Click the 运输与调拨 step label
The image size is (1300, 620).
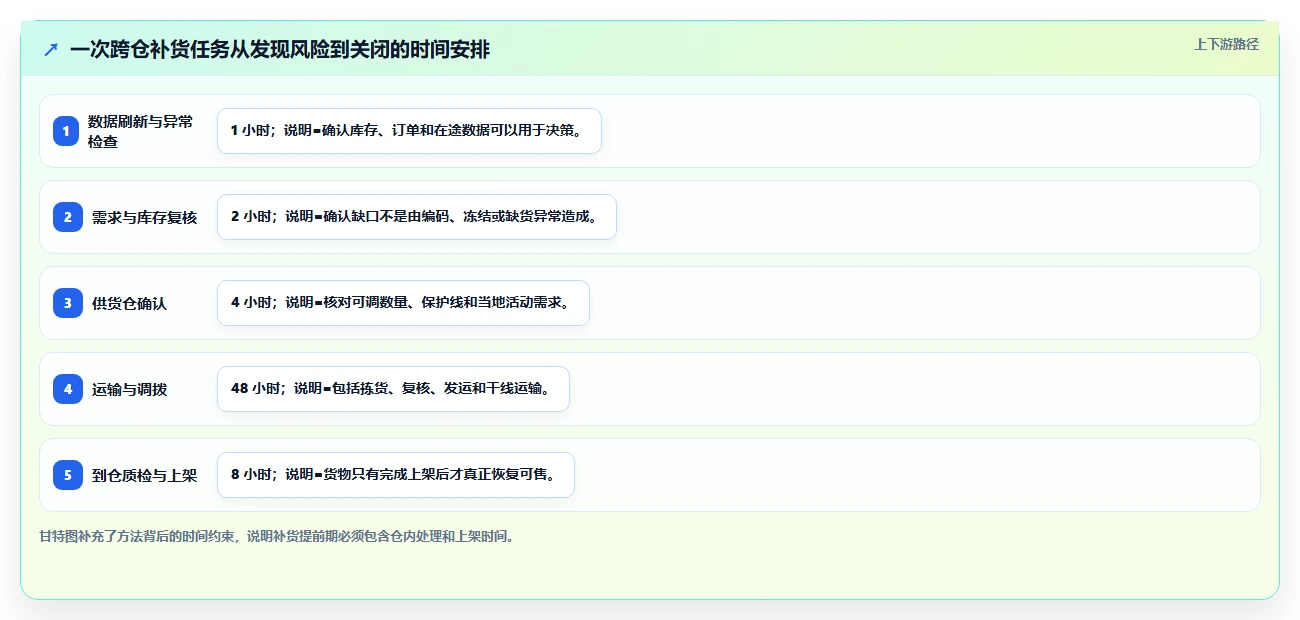pos(129,389)
